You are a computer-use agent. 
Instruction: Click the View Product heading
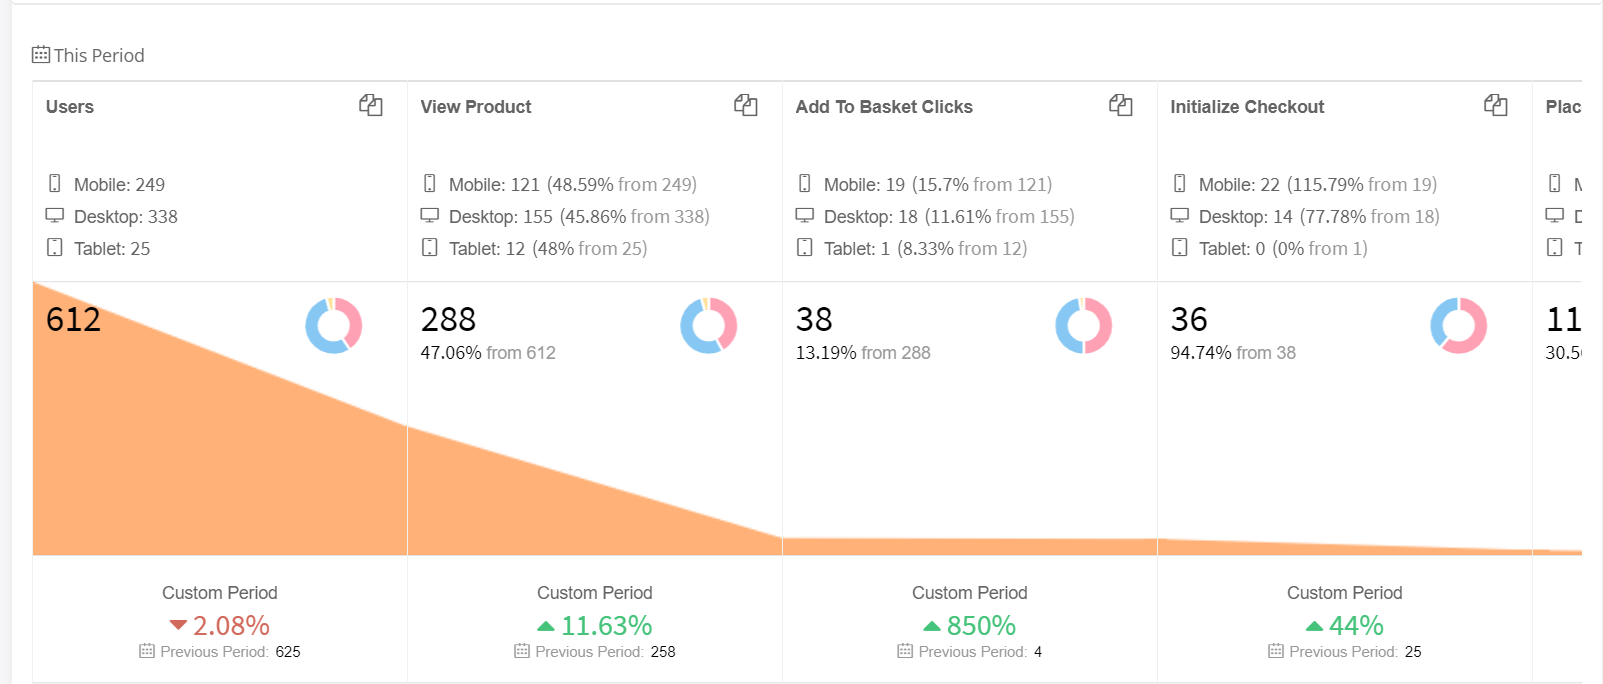[x=476, y=107]
